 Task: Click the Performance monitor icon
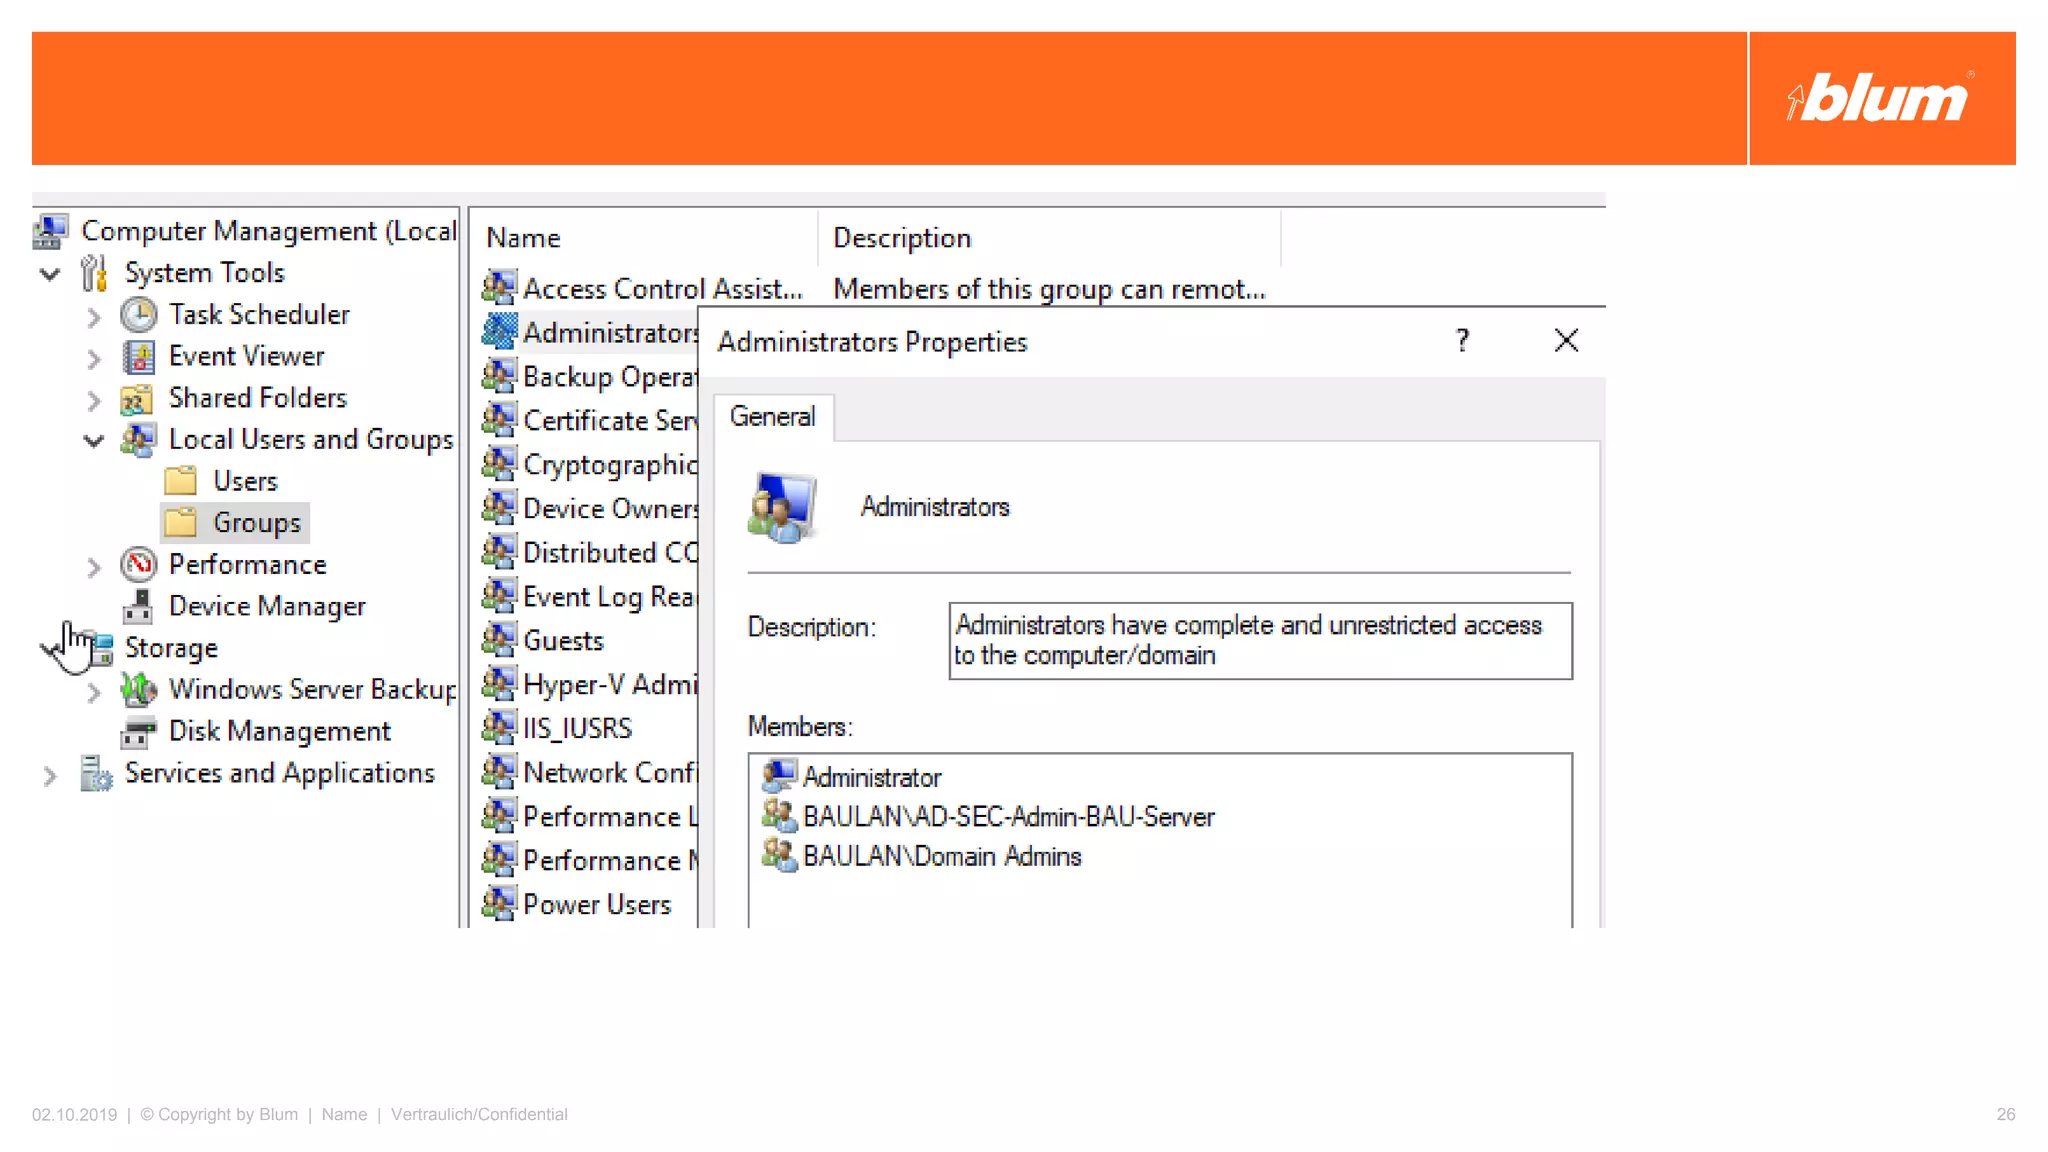[138, 565]
